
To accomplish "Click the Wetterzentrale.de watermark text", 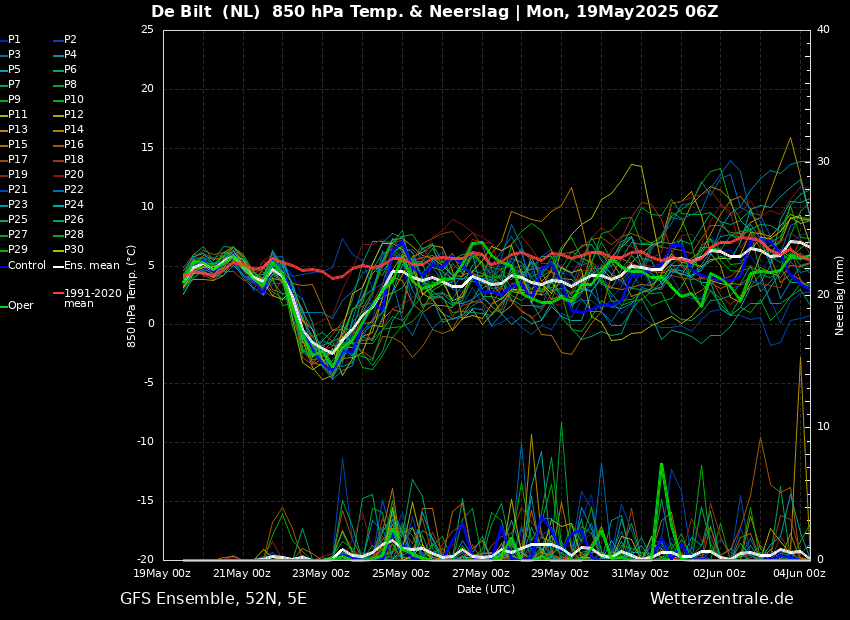I will (x=721, y=599).
